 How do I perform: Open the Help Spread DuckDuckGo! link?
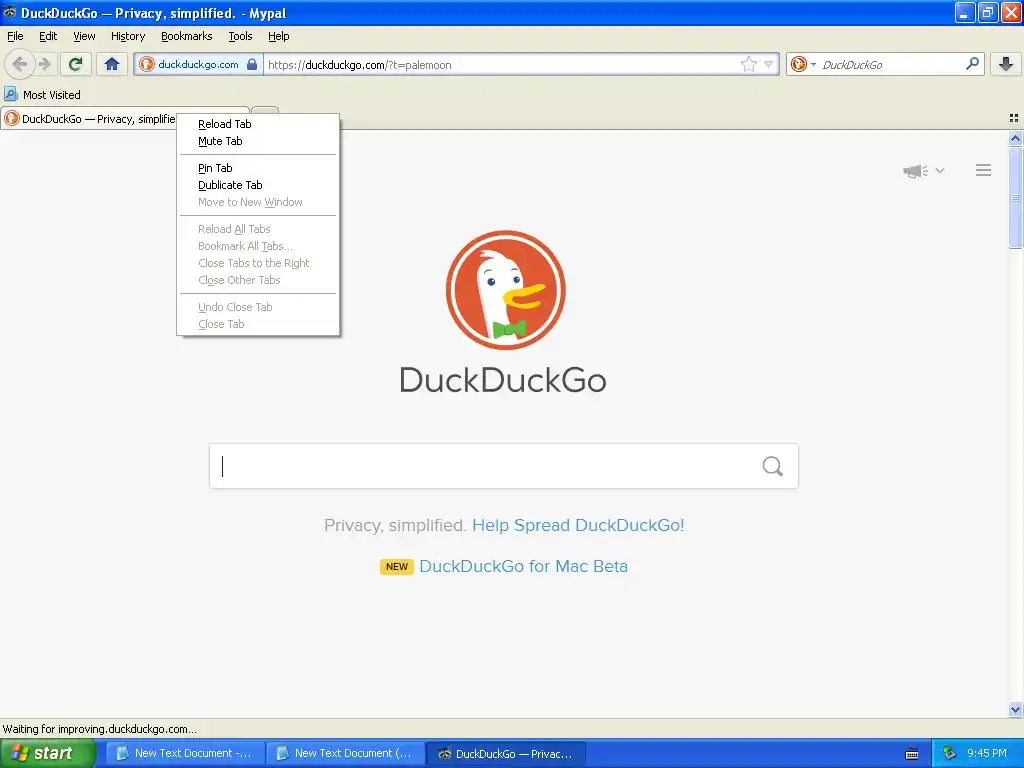pos(578,525)
